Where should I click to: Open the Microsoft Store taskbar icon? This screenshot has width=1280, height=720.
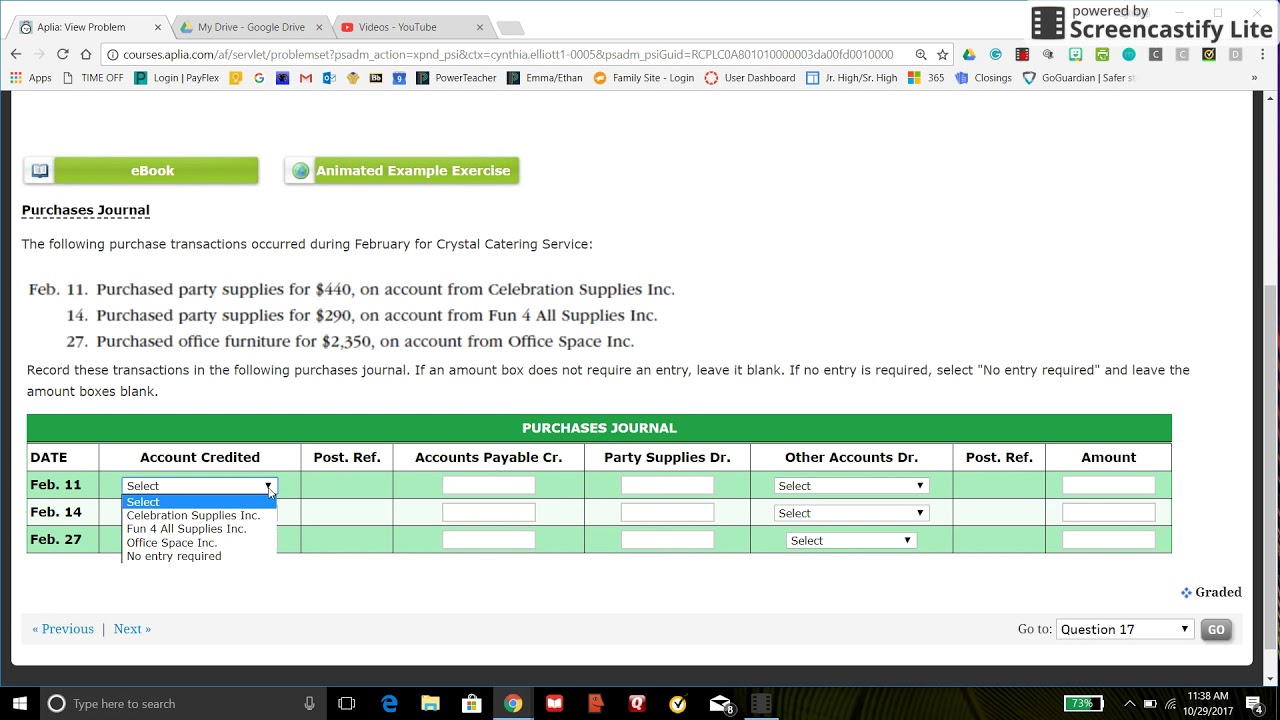click(x=471, y=704)
